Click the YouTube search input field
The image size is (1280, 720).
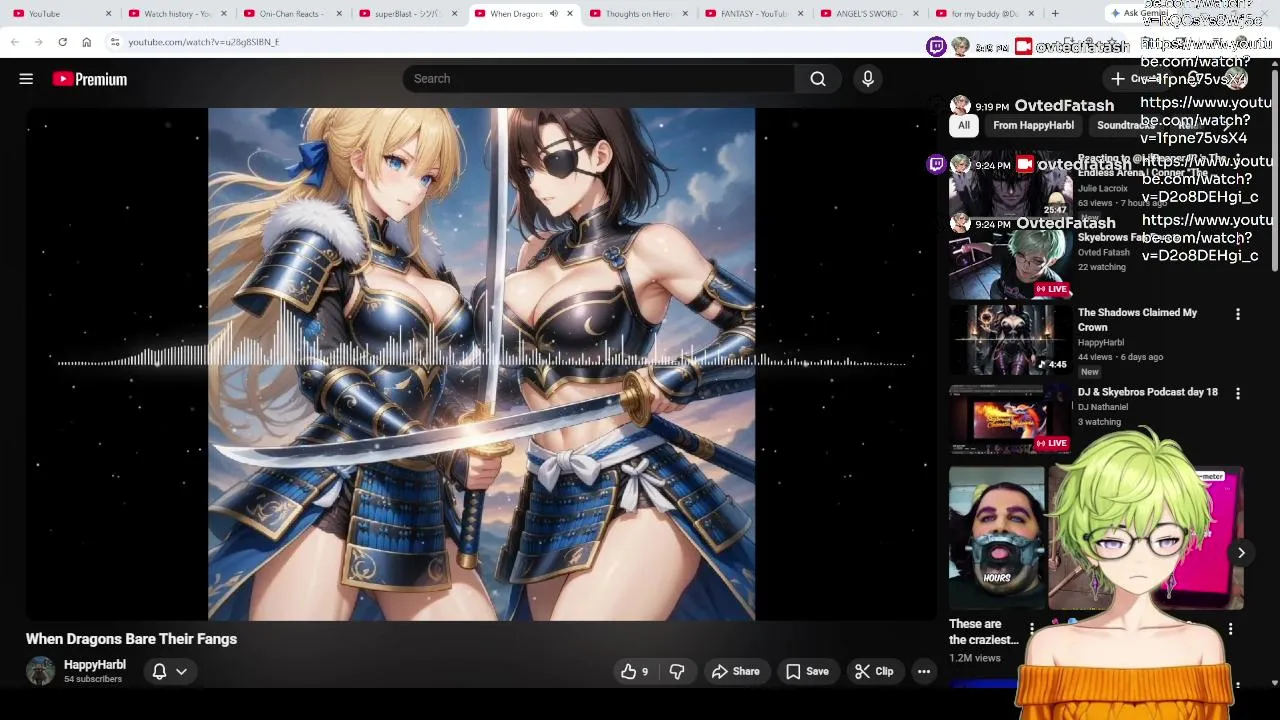(x=600, y=79)
